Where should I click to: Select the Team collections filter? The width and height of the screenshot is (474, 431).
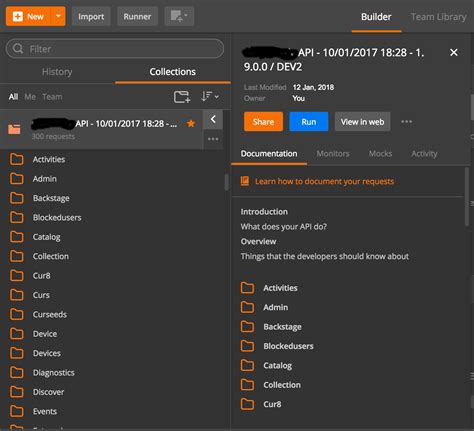(x=52, y=97)
